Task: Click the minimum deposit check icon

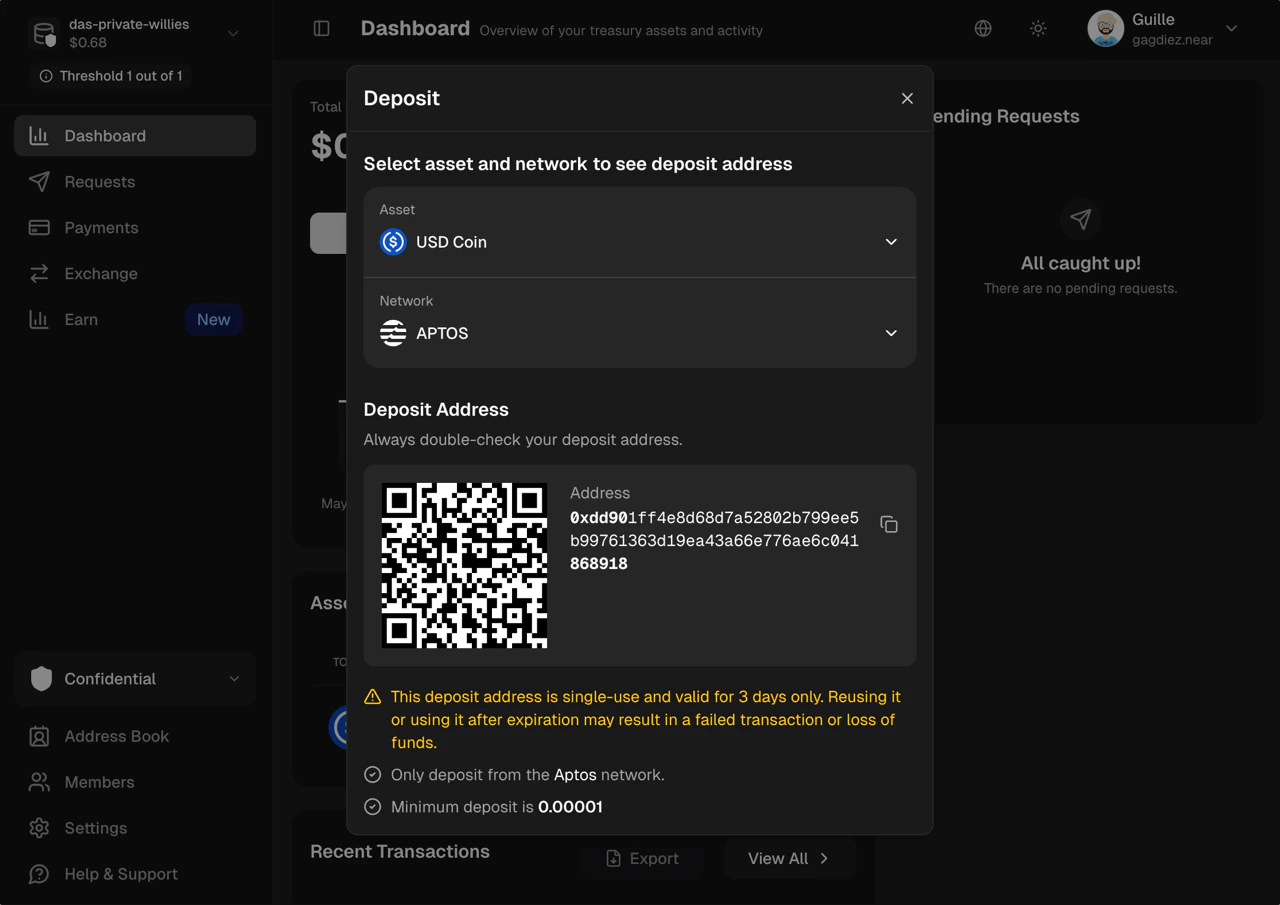Action: [373, 807]
